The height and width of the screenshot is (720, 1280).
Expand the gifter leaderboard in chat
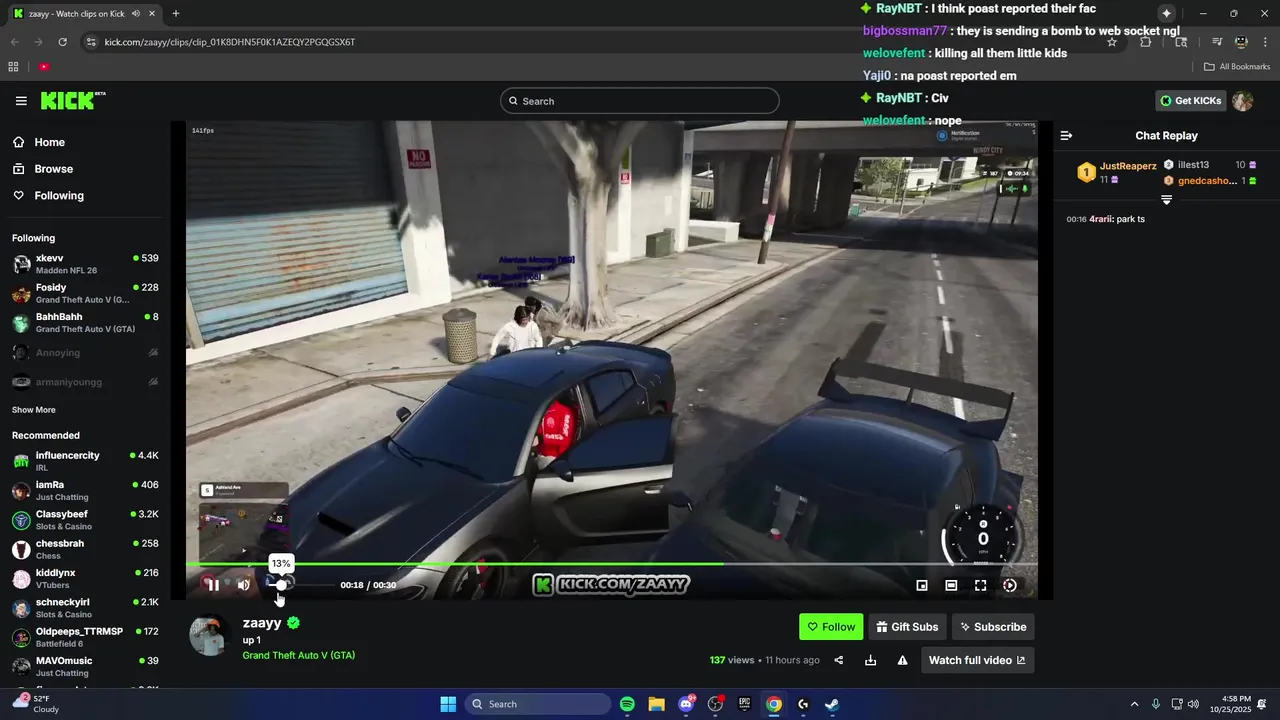[1166, 200]
